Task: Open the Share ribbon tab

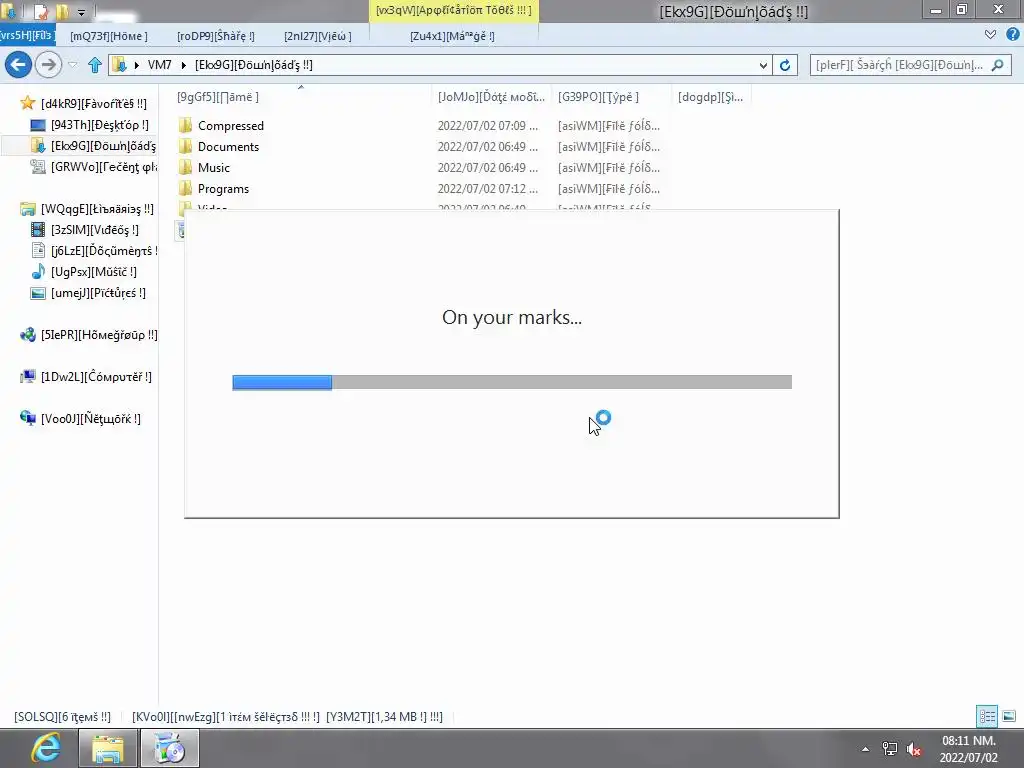Action: 216,36
